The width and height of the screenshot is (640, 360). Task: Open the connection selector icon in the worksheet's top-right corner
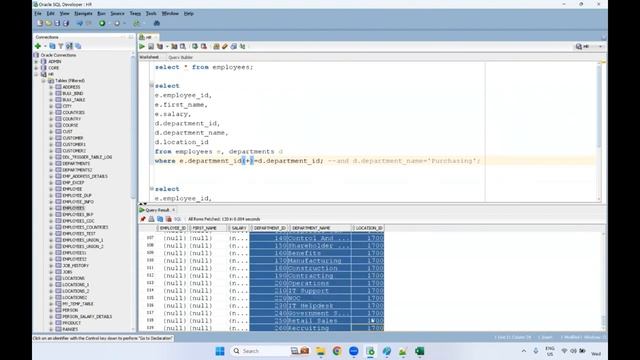[579, 47]
